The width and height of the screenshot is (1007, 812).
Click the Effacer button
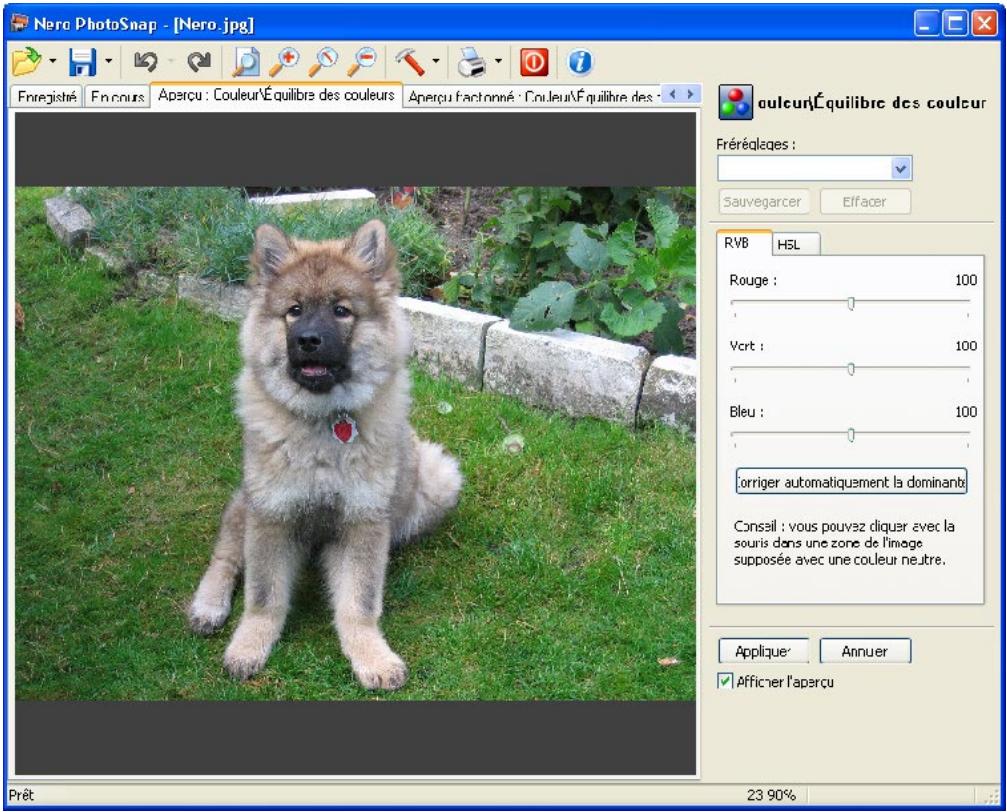864,202
